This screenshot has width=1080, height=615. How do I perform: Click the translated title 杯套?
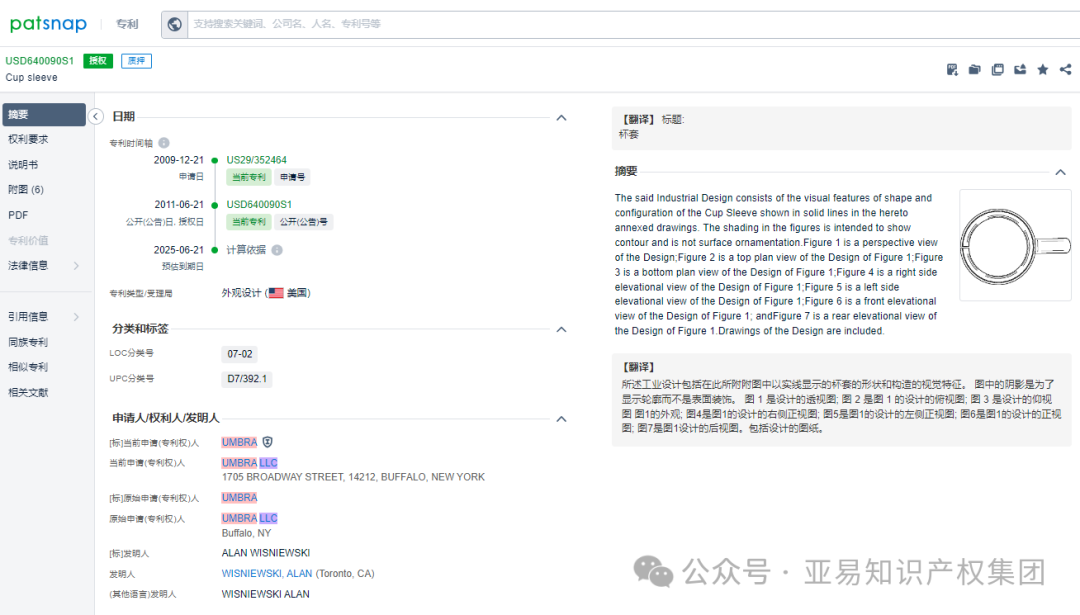[x=628, y=134]
